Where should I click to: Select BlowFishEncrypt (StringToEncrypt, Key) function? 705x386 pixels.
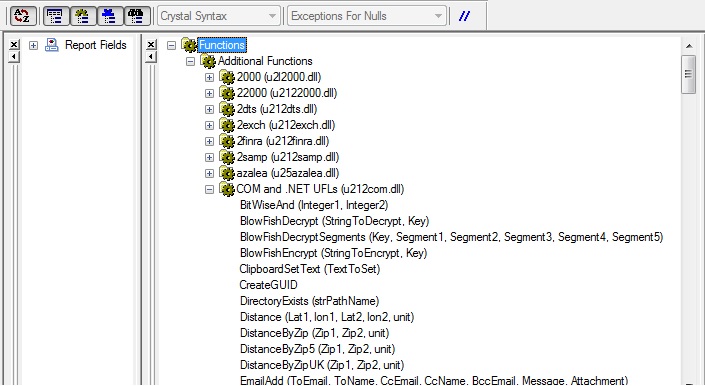333,253
